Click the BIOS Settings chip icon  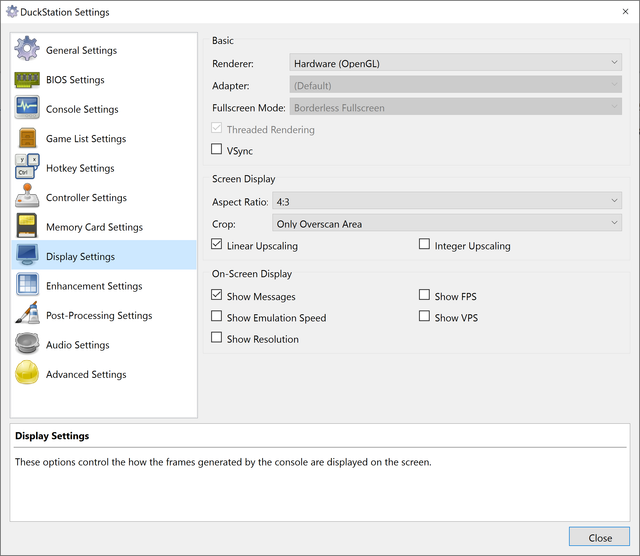[27, 80]
